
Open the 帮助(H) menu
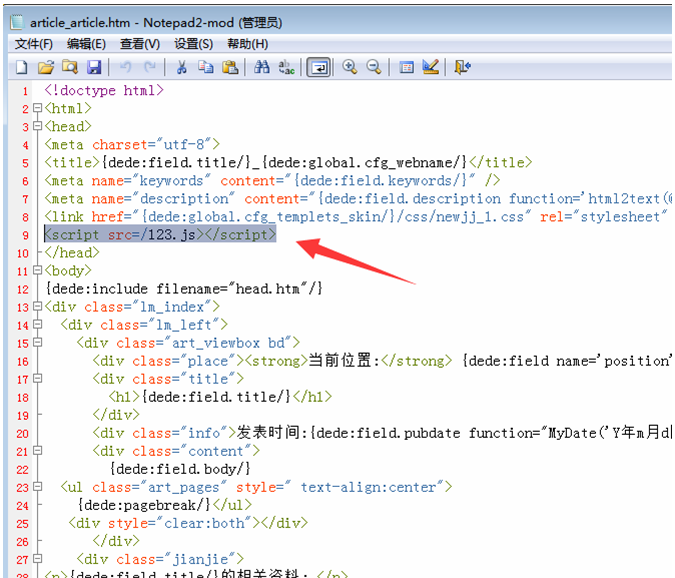tap(248, 44)
